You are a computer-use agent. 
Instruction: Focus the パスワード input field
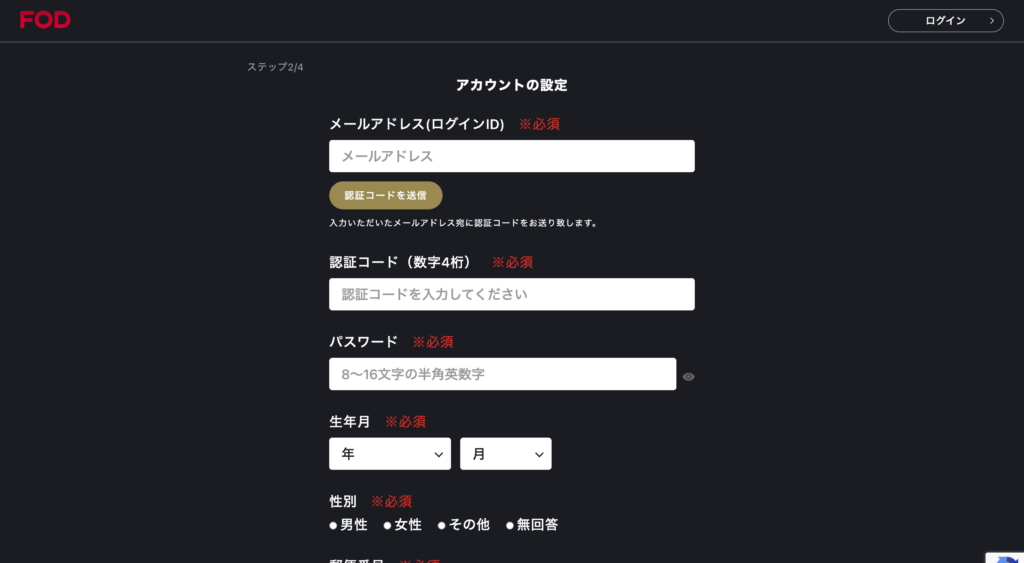(x=502, y=374)
